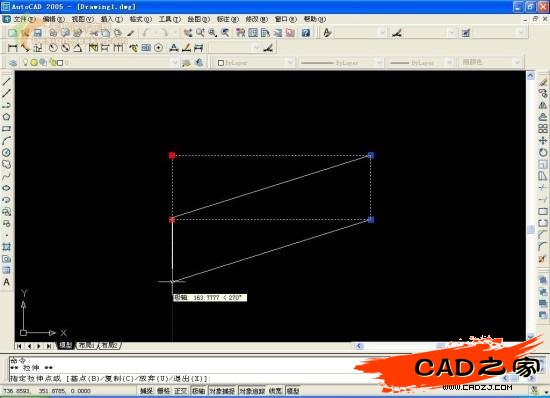Open the Help question mark icon
Viewport: 550px width, 398px height.
(x=306, y=33)
